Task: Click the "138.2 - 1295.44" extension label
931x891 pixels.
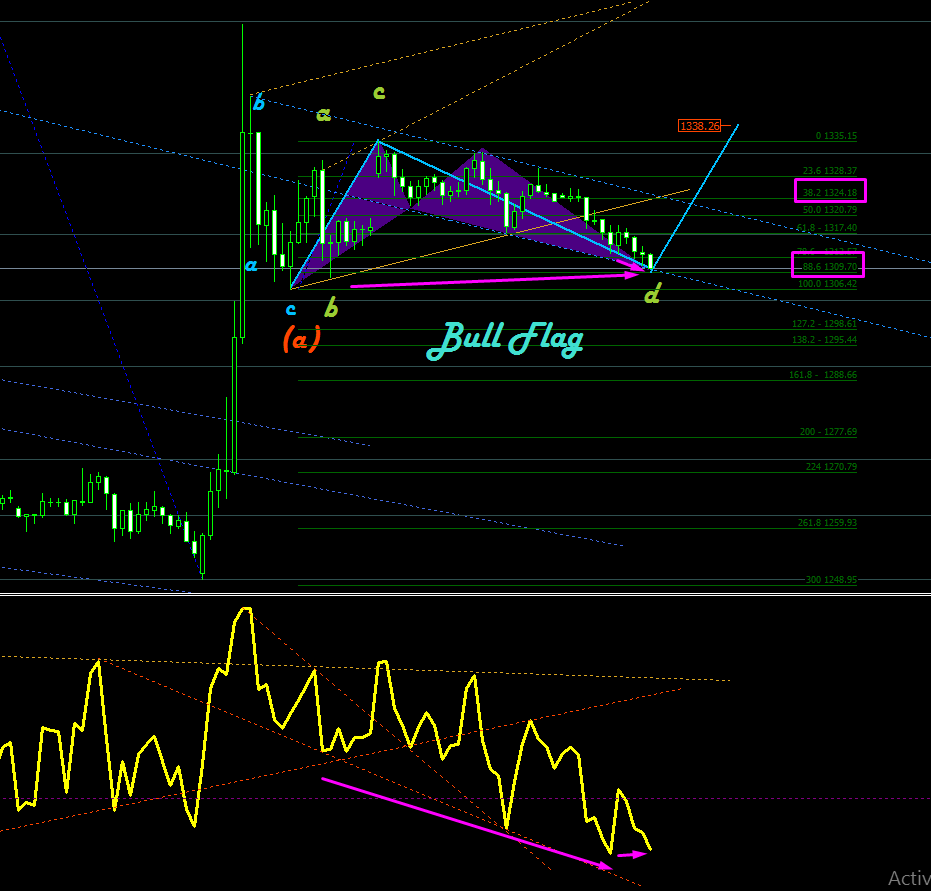Action: pos(824,340)
